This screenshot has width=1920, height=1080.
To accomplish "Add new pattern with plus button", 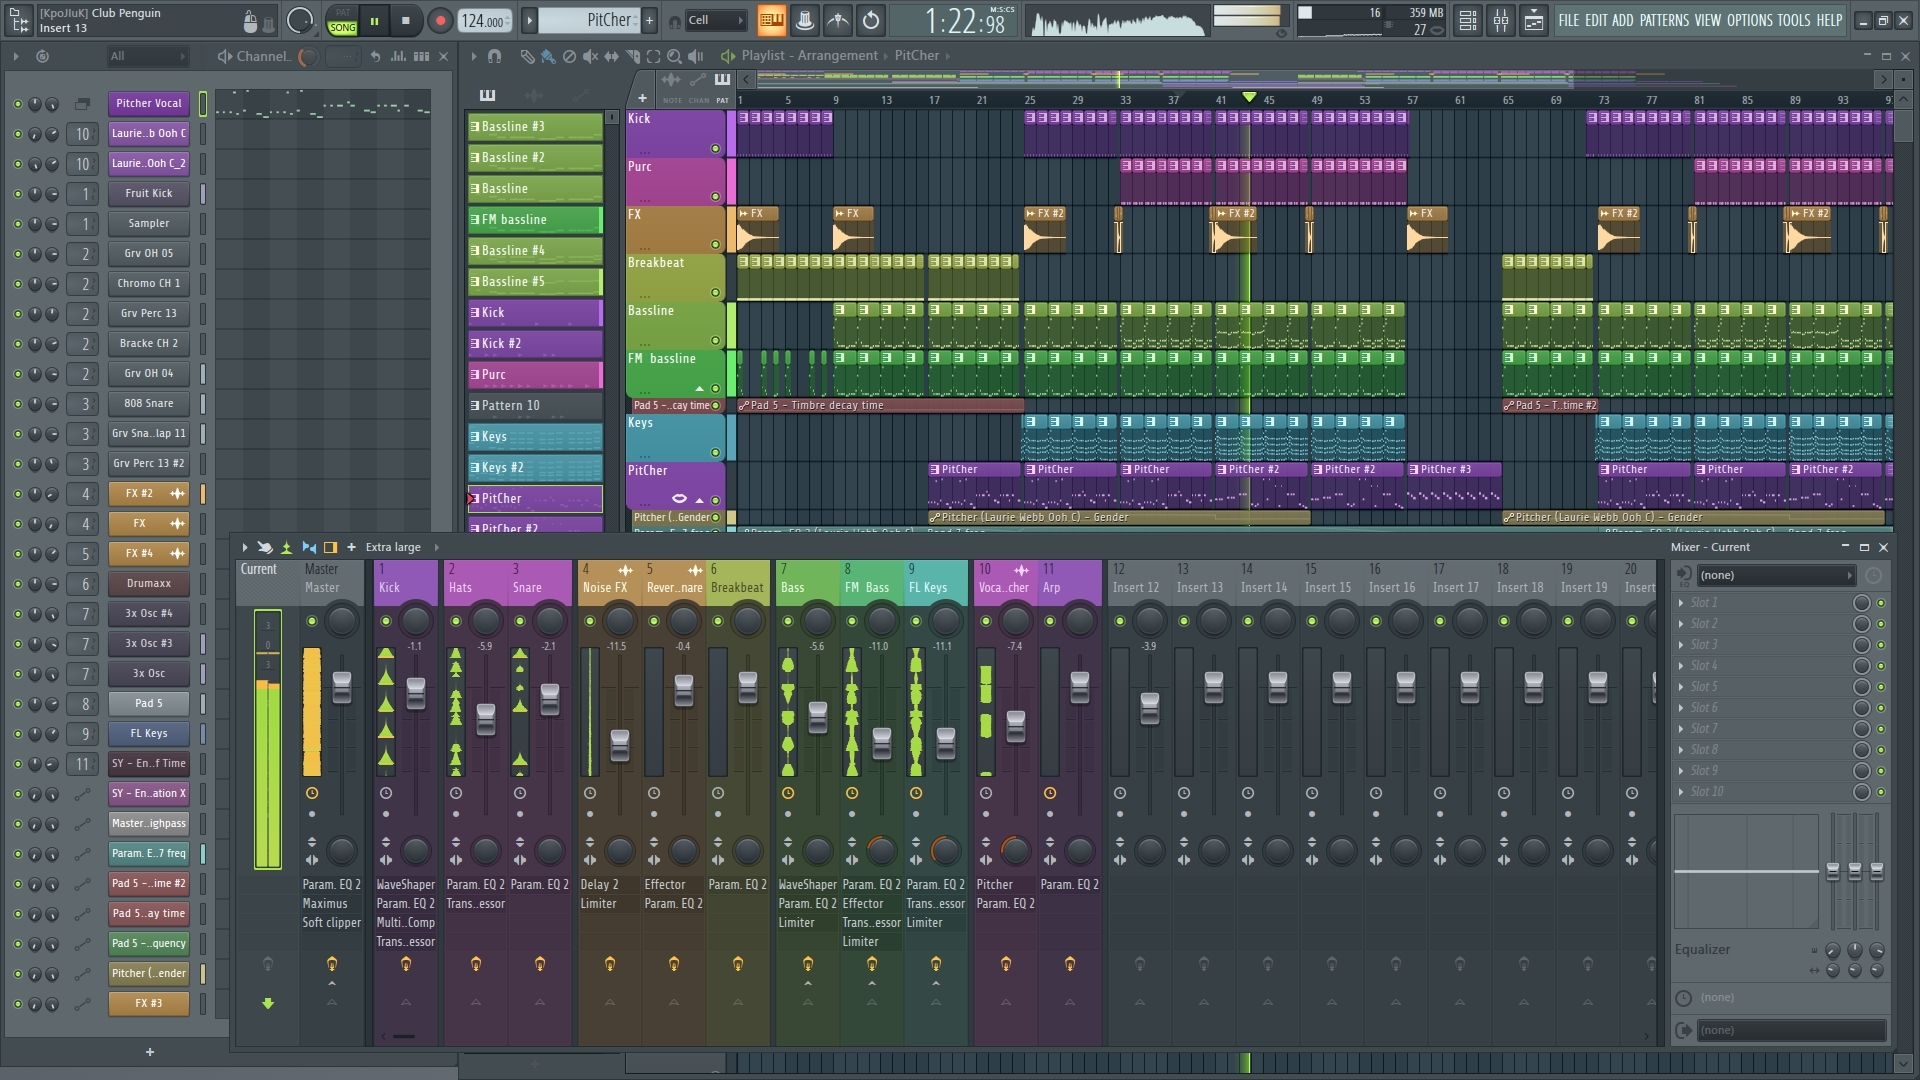I will pyautogui.click(x=649, y=20).
